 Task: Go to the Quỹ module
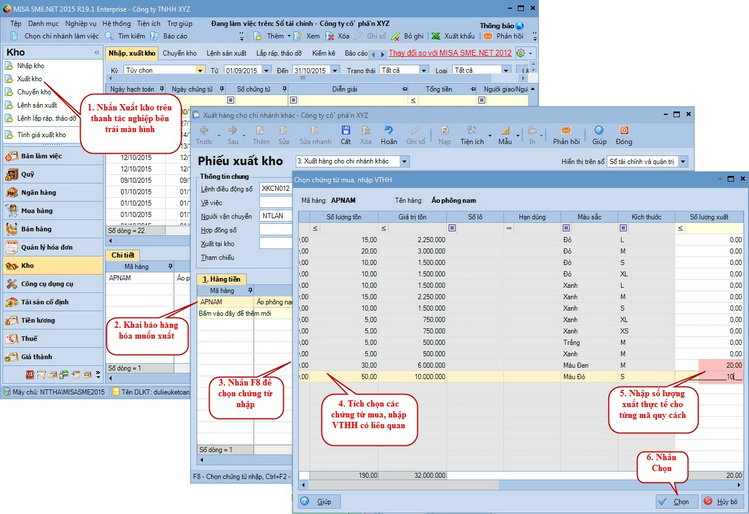coord(53,174)
